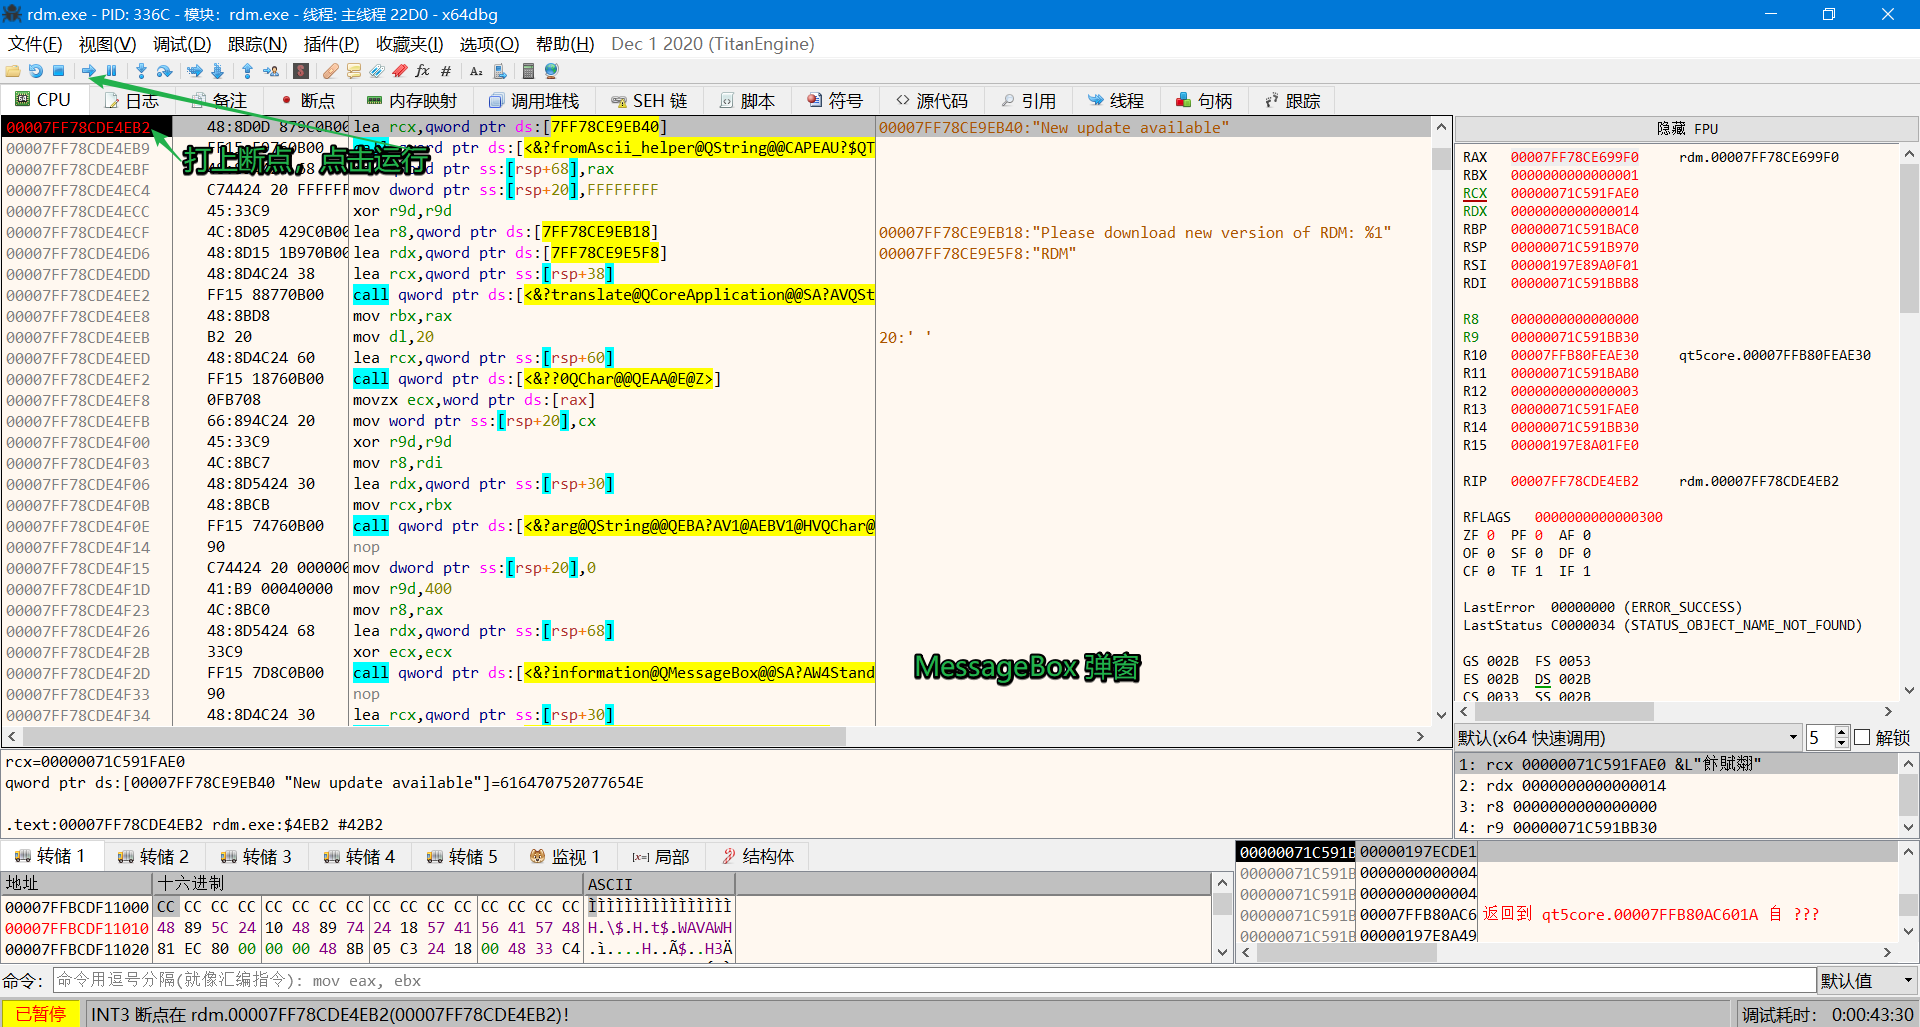Image resolution: width=1920 pixels, height=1027 pixels.
Task: Open the Calculator icon
Action: tap(528, 71)
